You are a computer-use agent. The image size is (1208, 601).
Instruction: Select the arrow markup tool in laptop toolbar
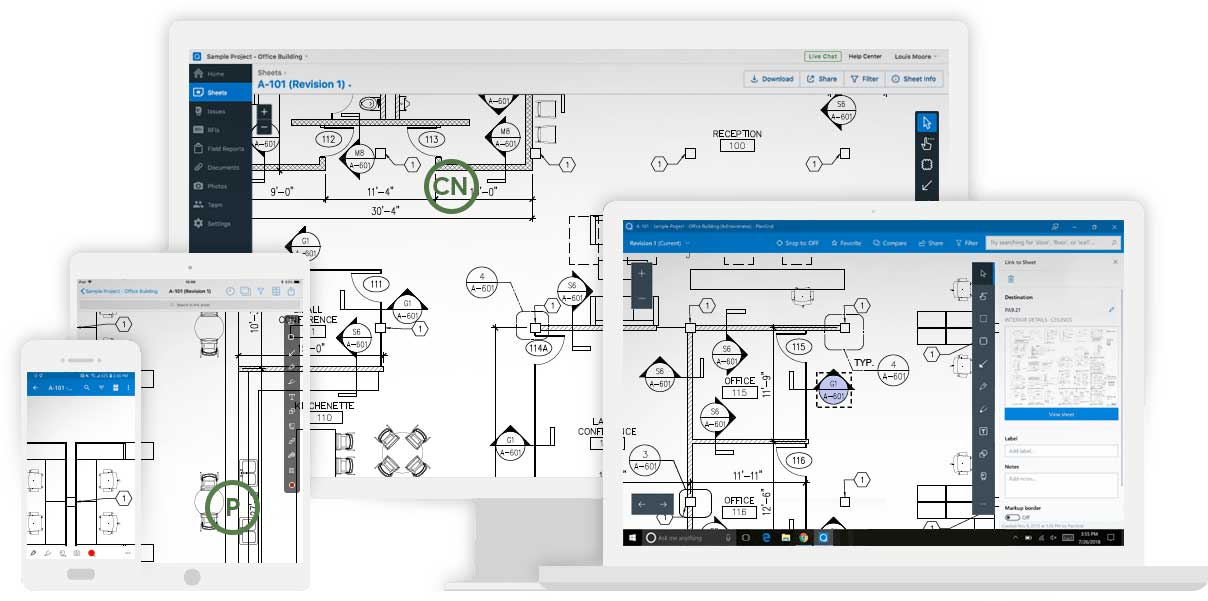pyautogui.click(x=983, y=365)
